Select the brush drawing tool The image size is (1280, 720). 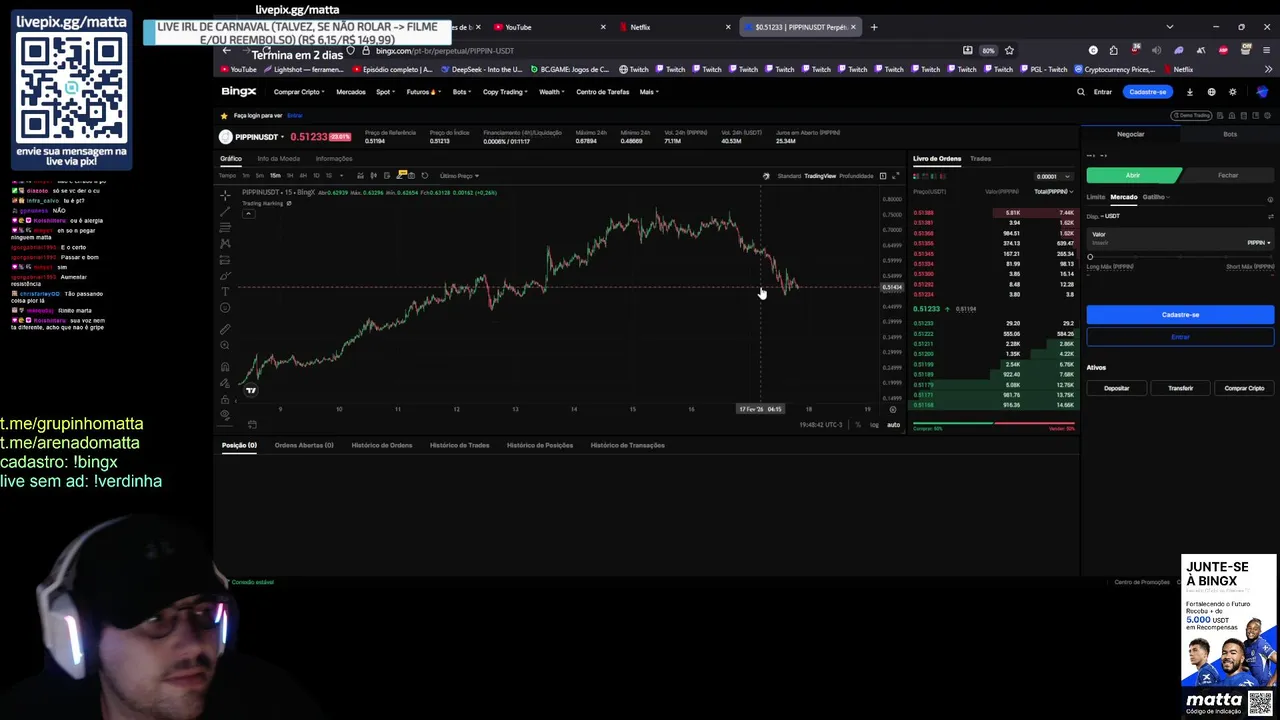[225, 276]
